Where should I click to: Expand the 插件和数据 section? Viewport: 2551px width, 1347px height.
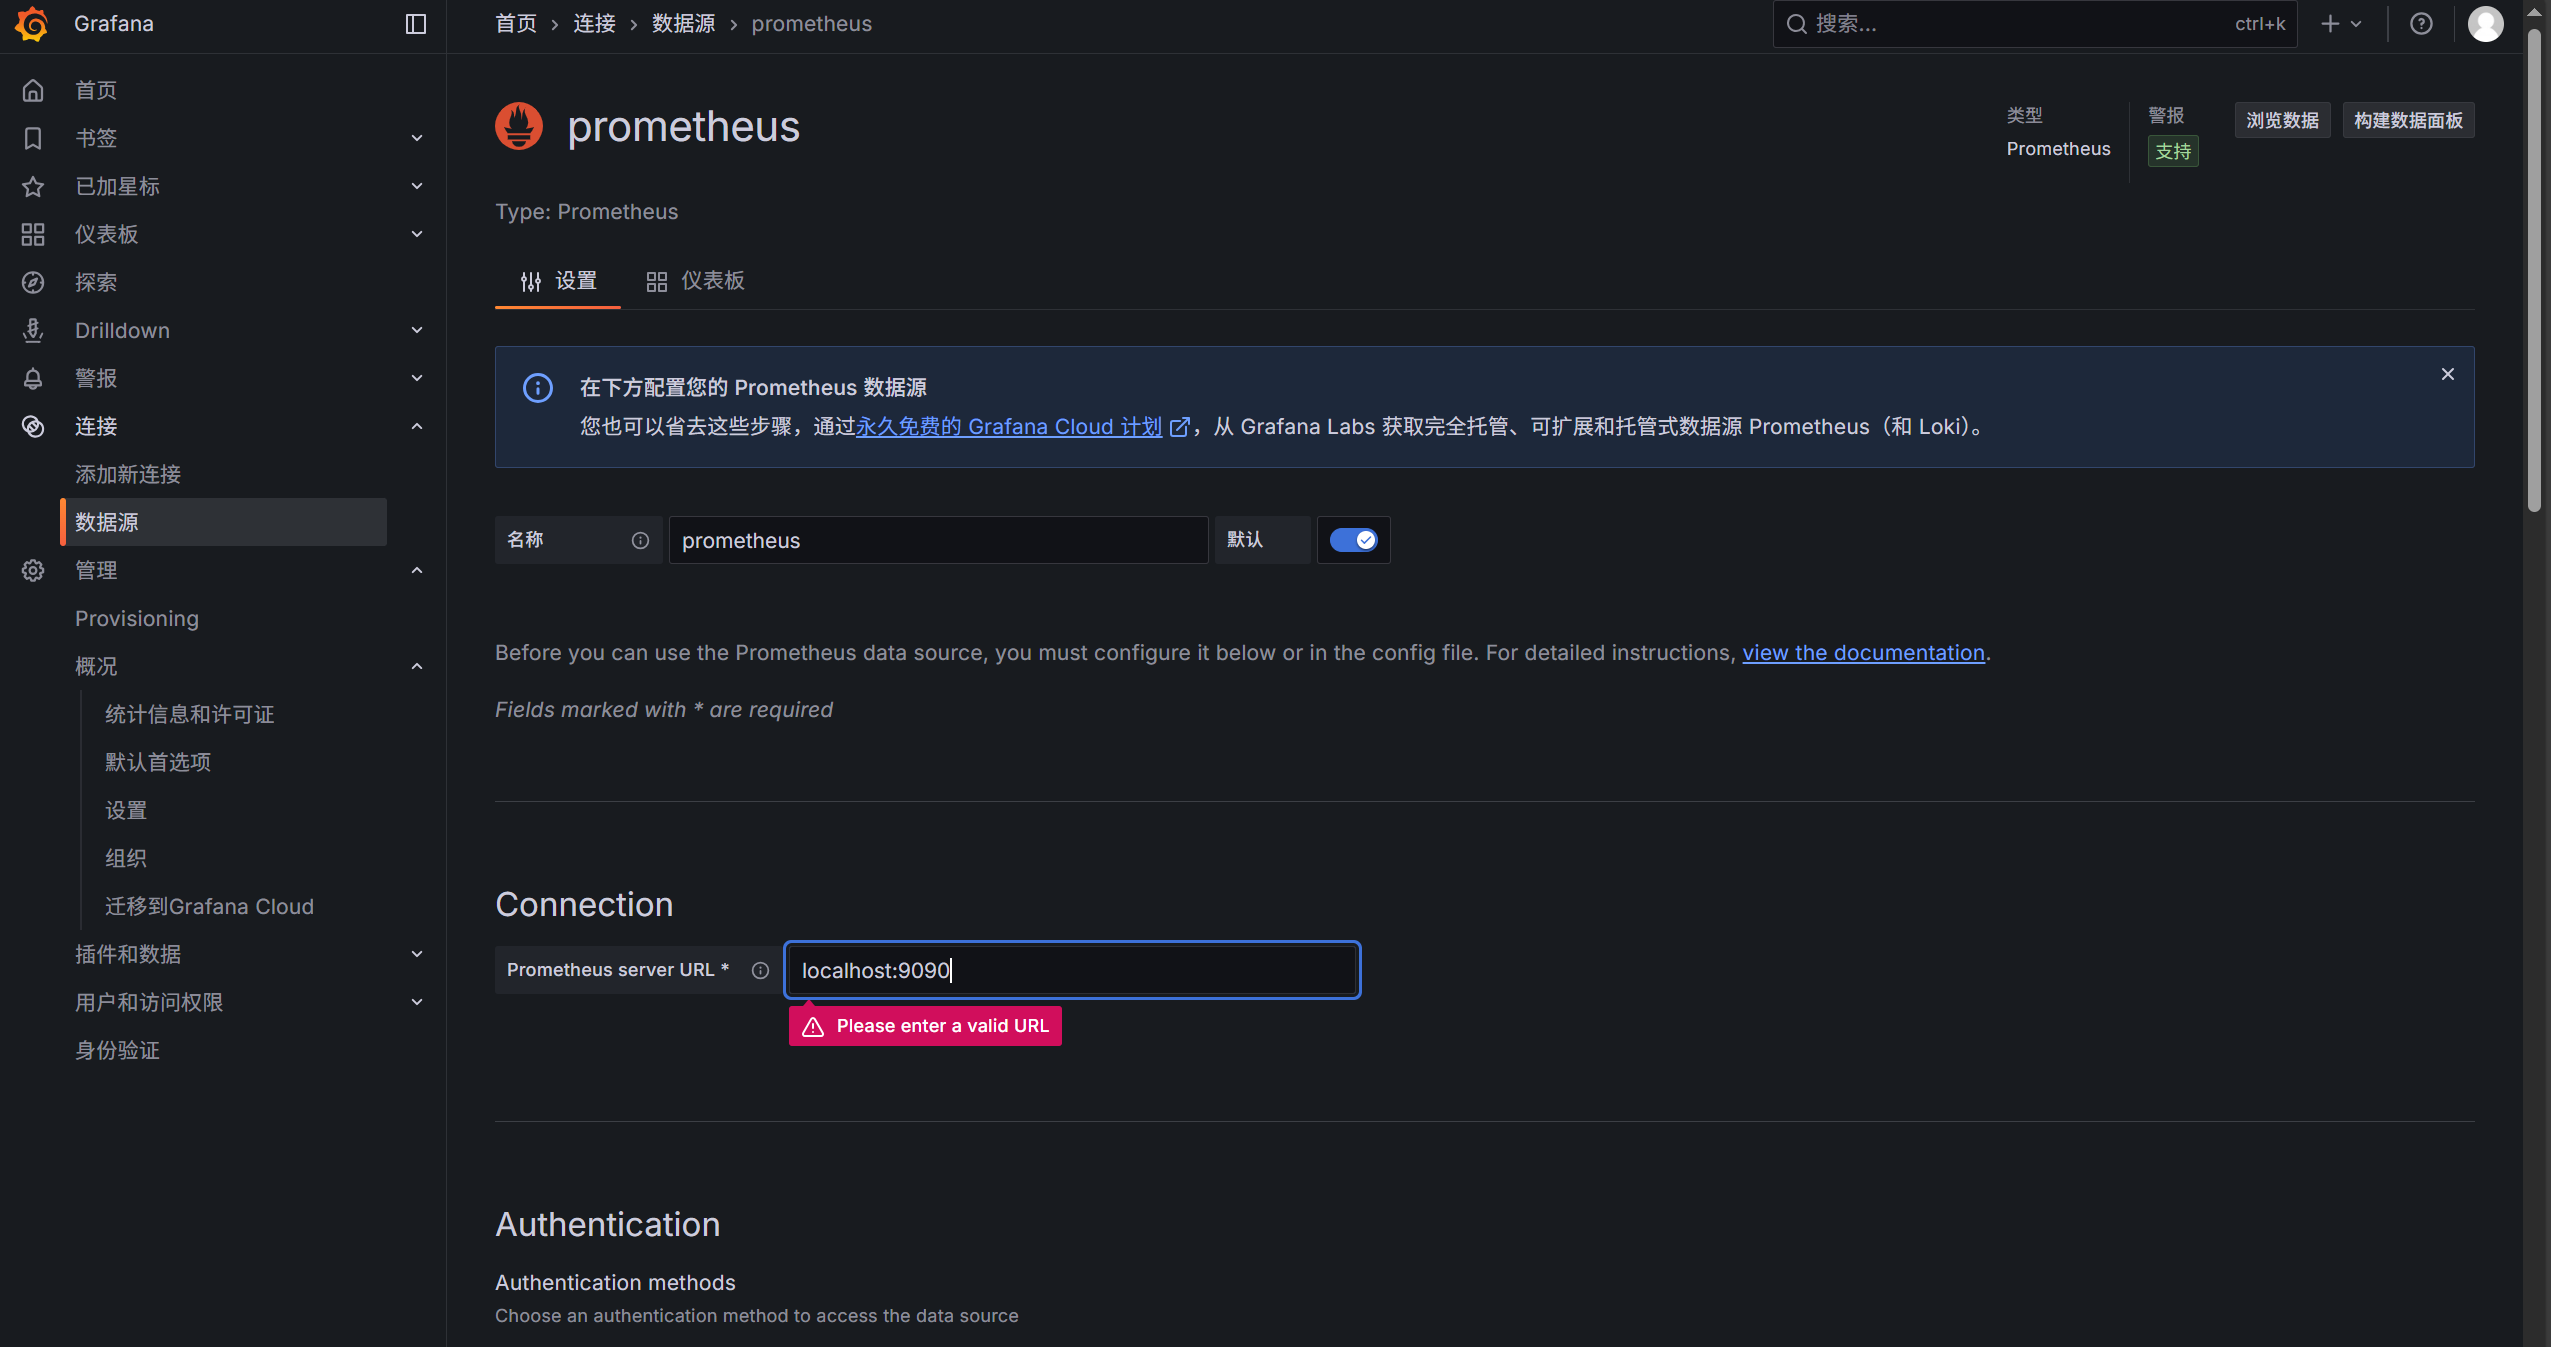tap(417, 954)
